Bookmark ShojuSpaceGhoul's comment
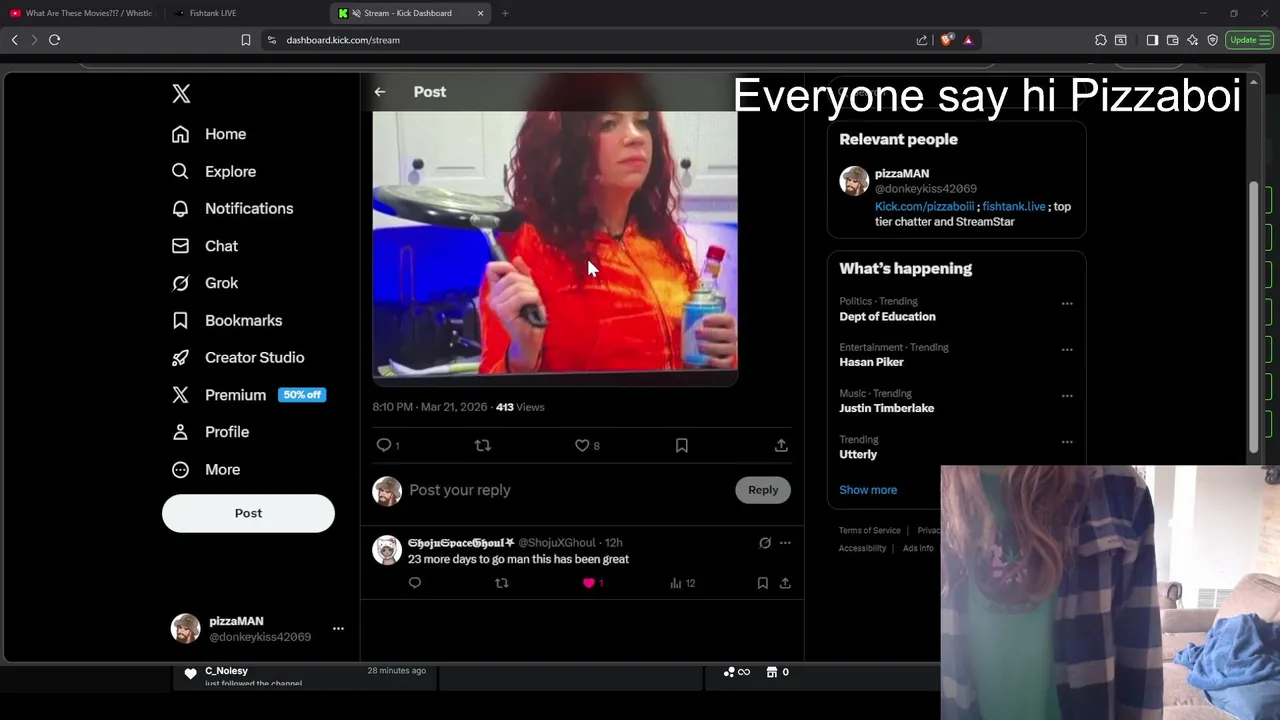This screenshot has height=720, width=1280. pos(762,583)
